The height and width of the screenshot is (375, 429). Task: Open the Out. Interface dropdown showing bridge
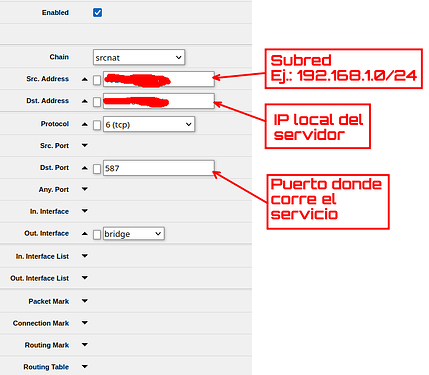click(x=134, y=234)
